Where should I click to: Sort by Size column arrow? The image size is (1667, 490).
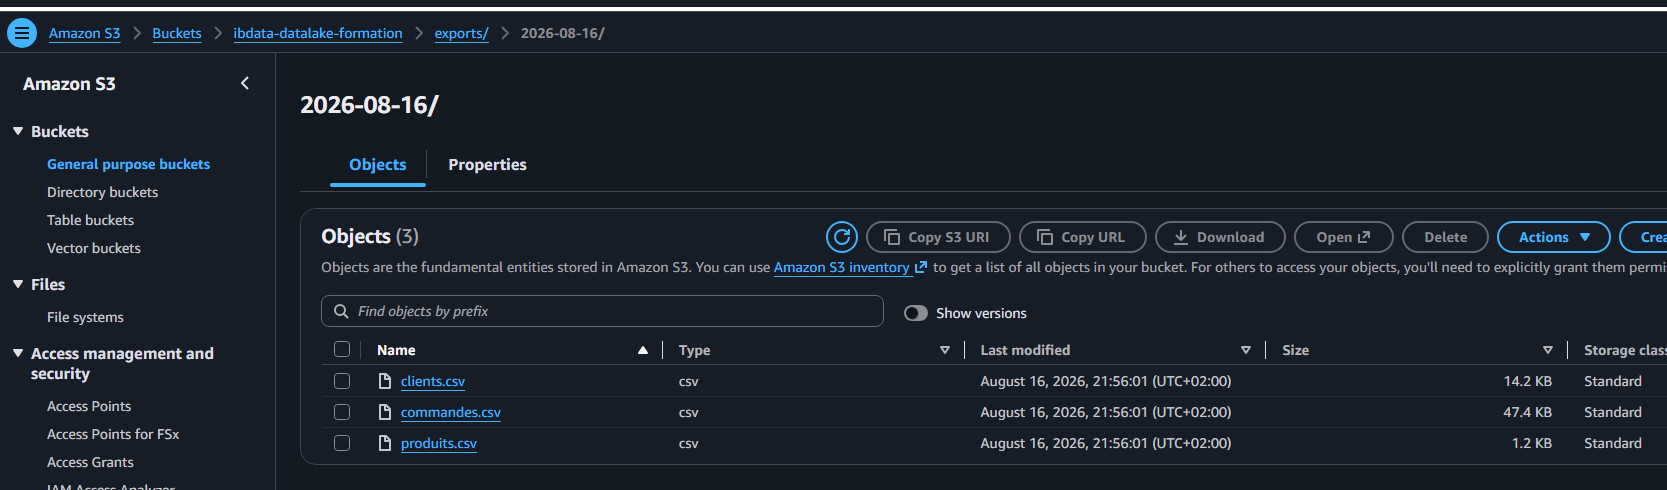click(1548, 350)
